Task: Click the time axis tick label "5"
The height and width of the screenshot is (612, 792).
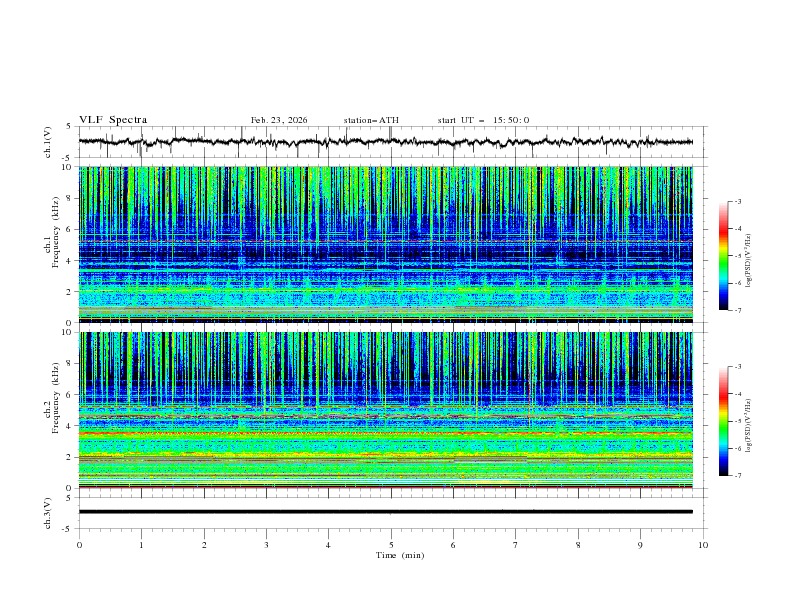Action: point(391,545)
